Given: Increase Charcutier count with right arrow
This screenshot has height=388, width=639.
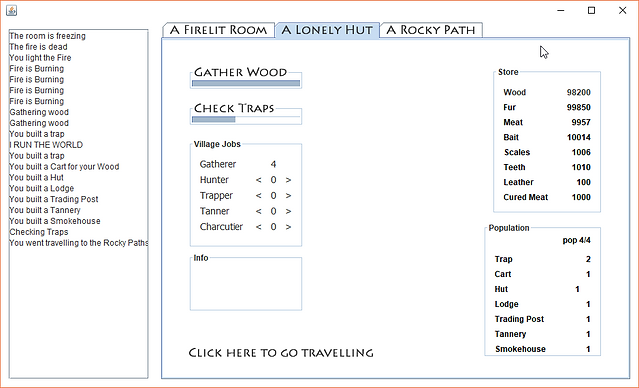Looking at the screenshot, I should pos(288,227).
